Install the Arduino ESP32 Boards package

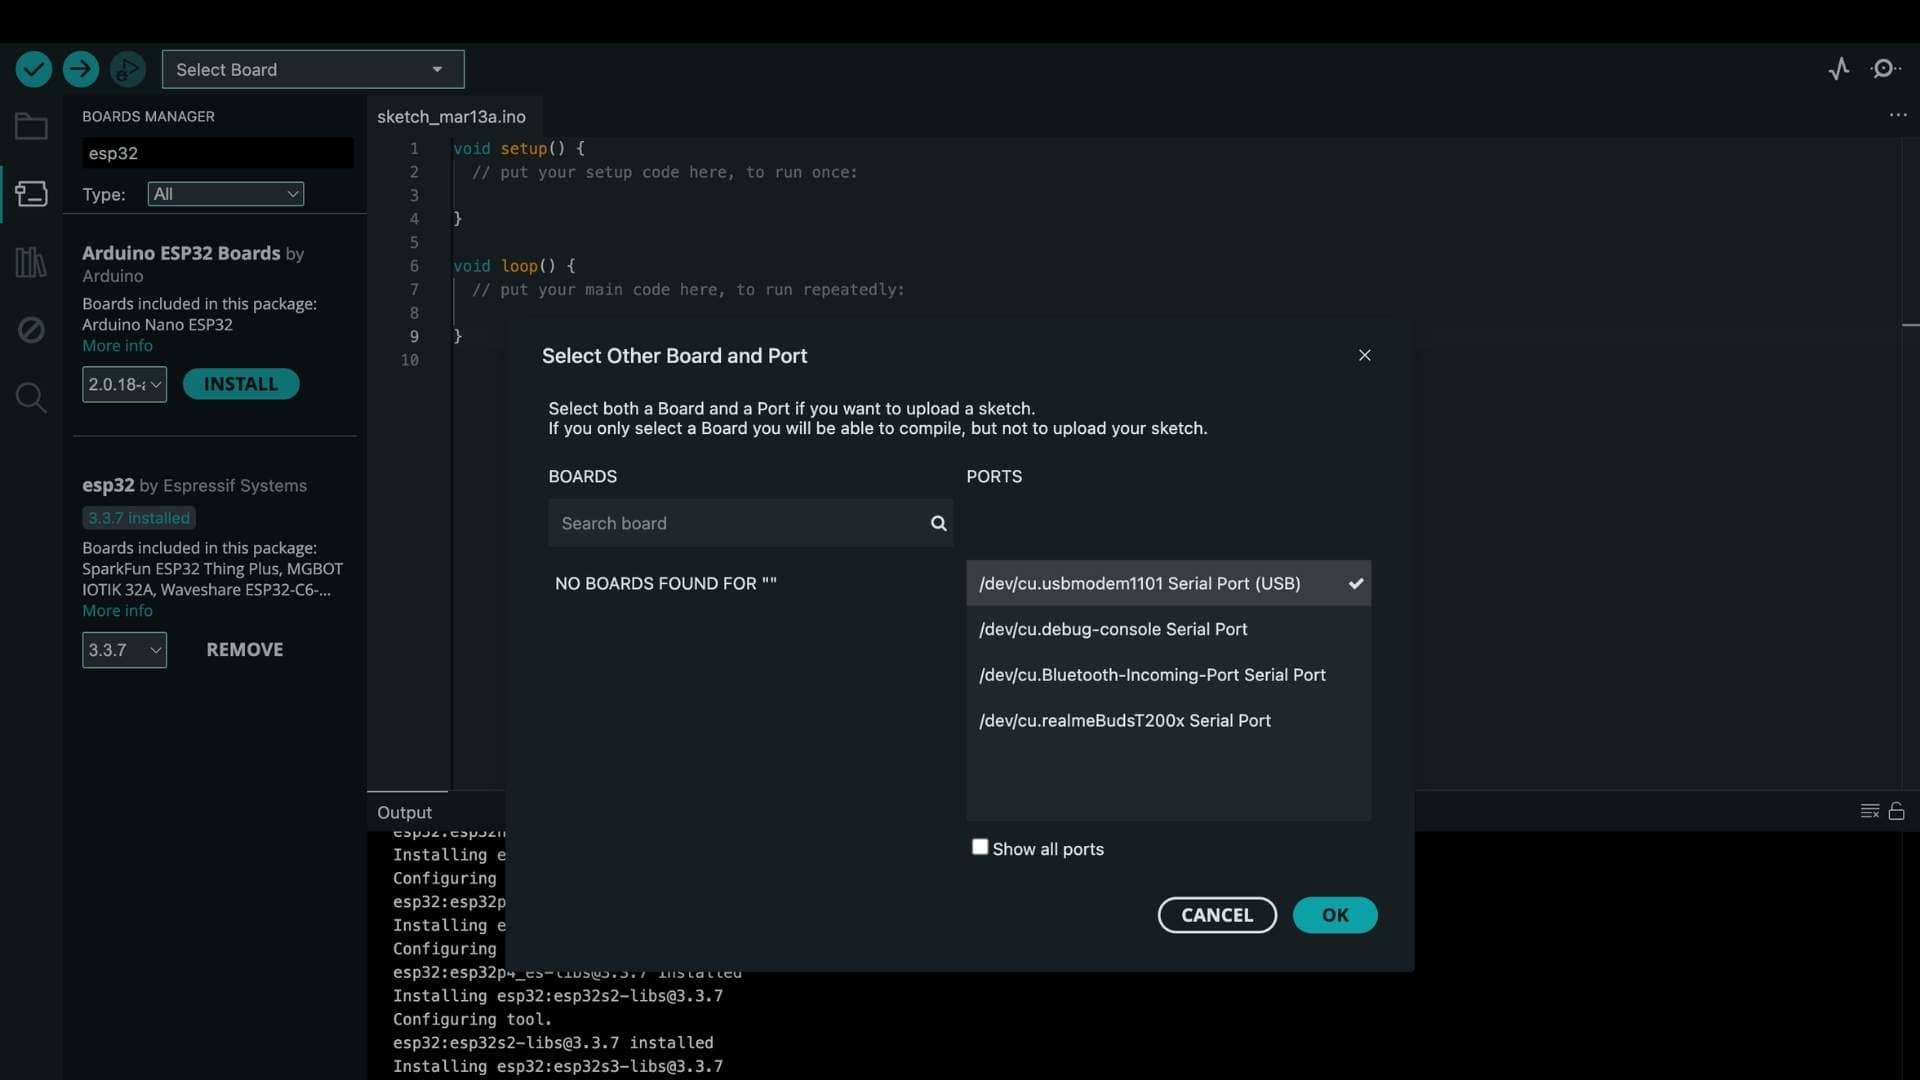point(240,384)
